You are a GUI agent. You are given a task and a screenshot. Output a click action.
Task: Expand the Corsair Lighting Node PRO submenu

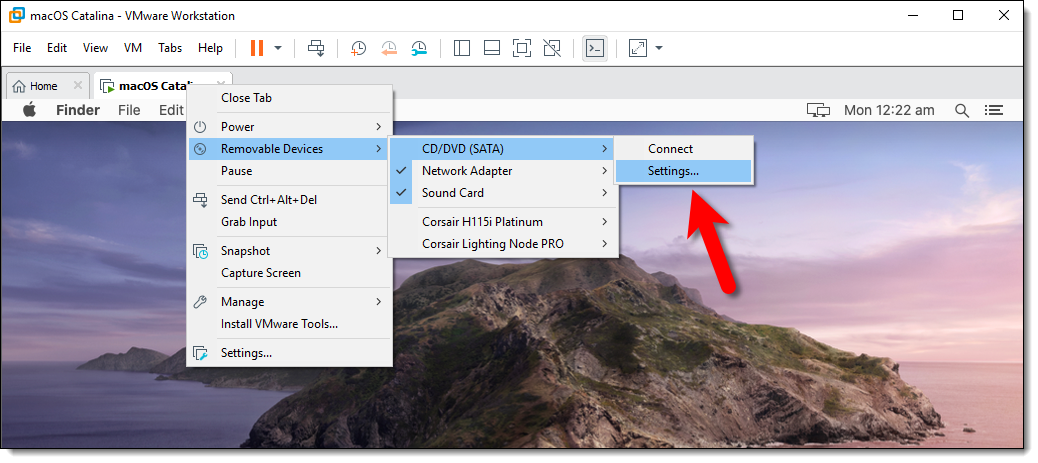[x=503, y=244]
